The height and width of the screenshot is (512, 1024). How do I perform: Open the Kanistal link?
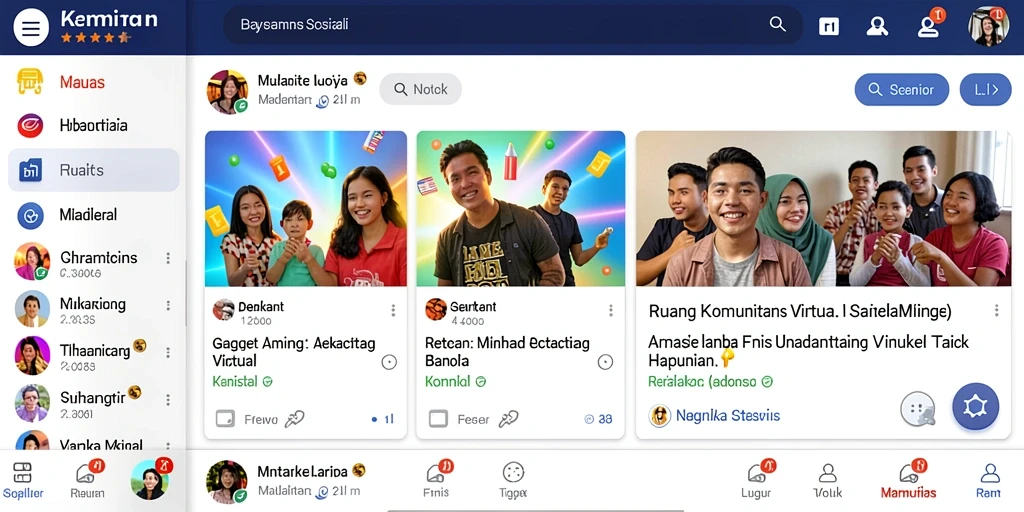242,381
